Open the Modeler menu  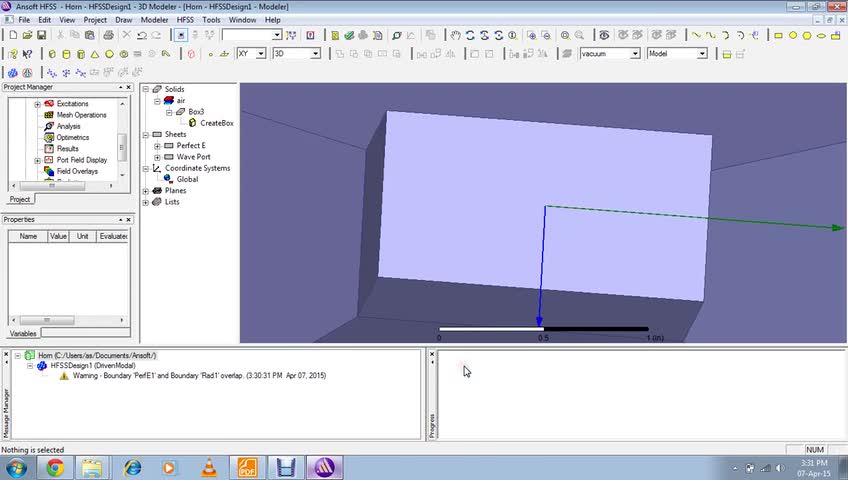coord(154,20)
